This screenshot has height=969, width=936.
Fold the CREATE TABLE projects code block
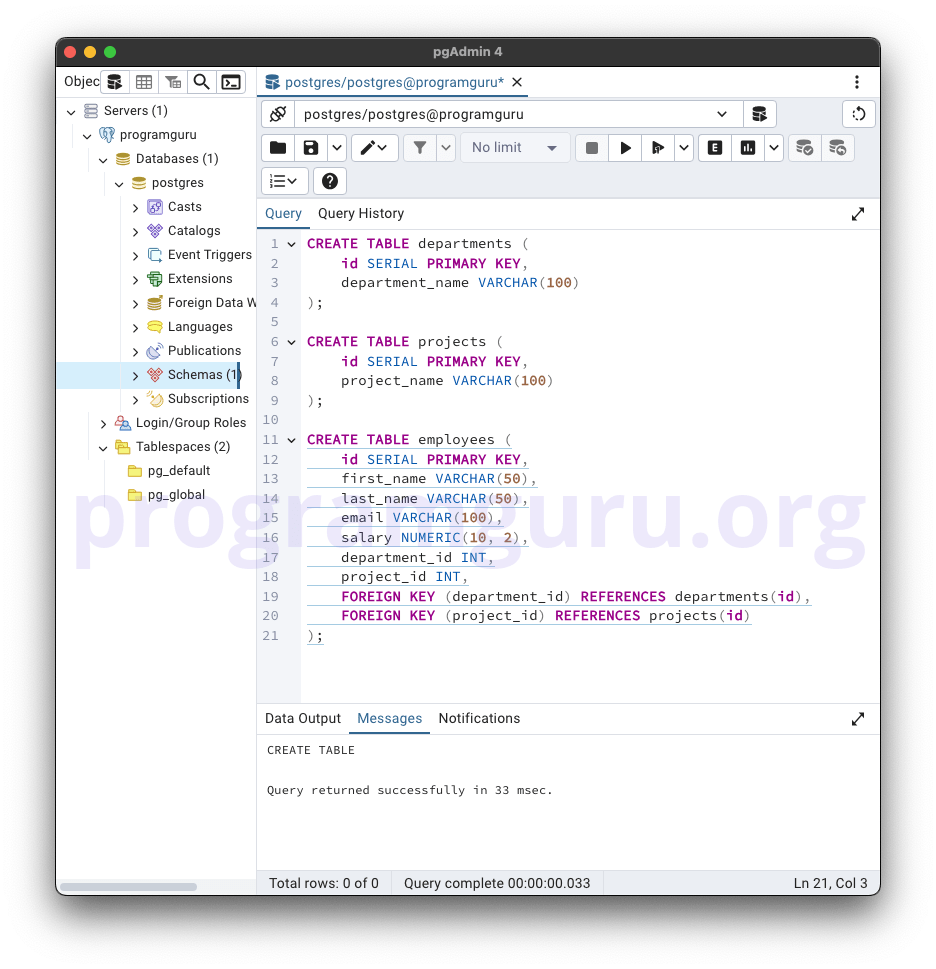[x=292, y=342]
